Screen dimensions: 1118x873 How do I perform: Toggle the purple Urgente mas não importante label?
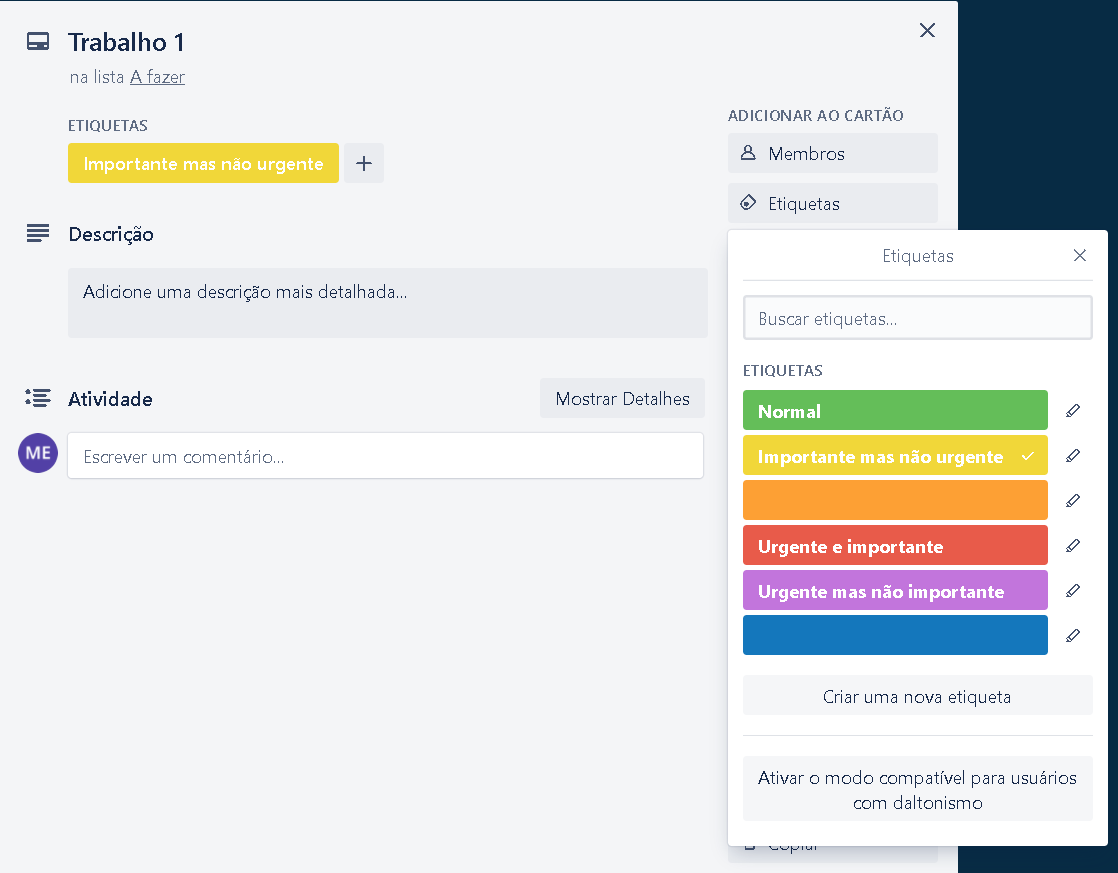point(894,591)
